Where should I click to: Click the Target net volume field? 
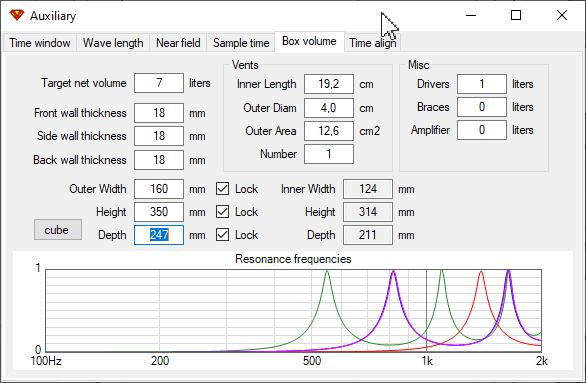159,83
